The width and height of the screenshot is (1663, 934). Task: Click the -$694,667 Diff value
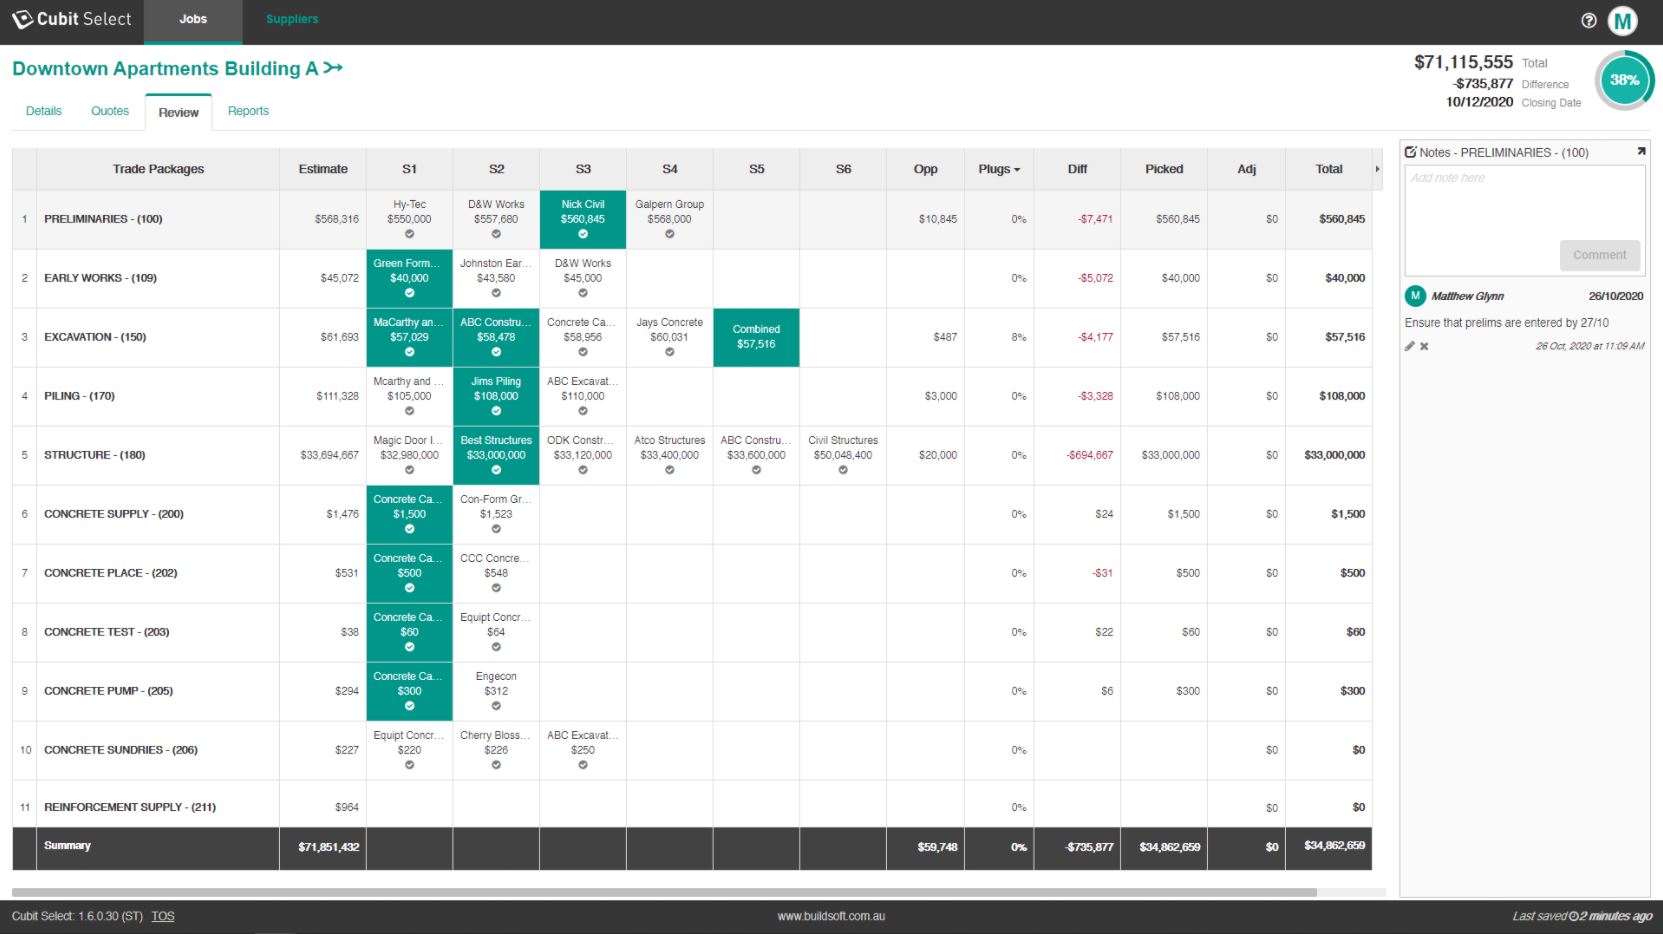(1089, 455)
